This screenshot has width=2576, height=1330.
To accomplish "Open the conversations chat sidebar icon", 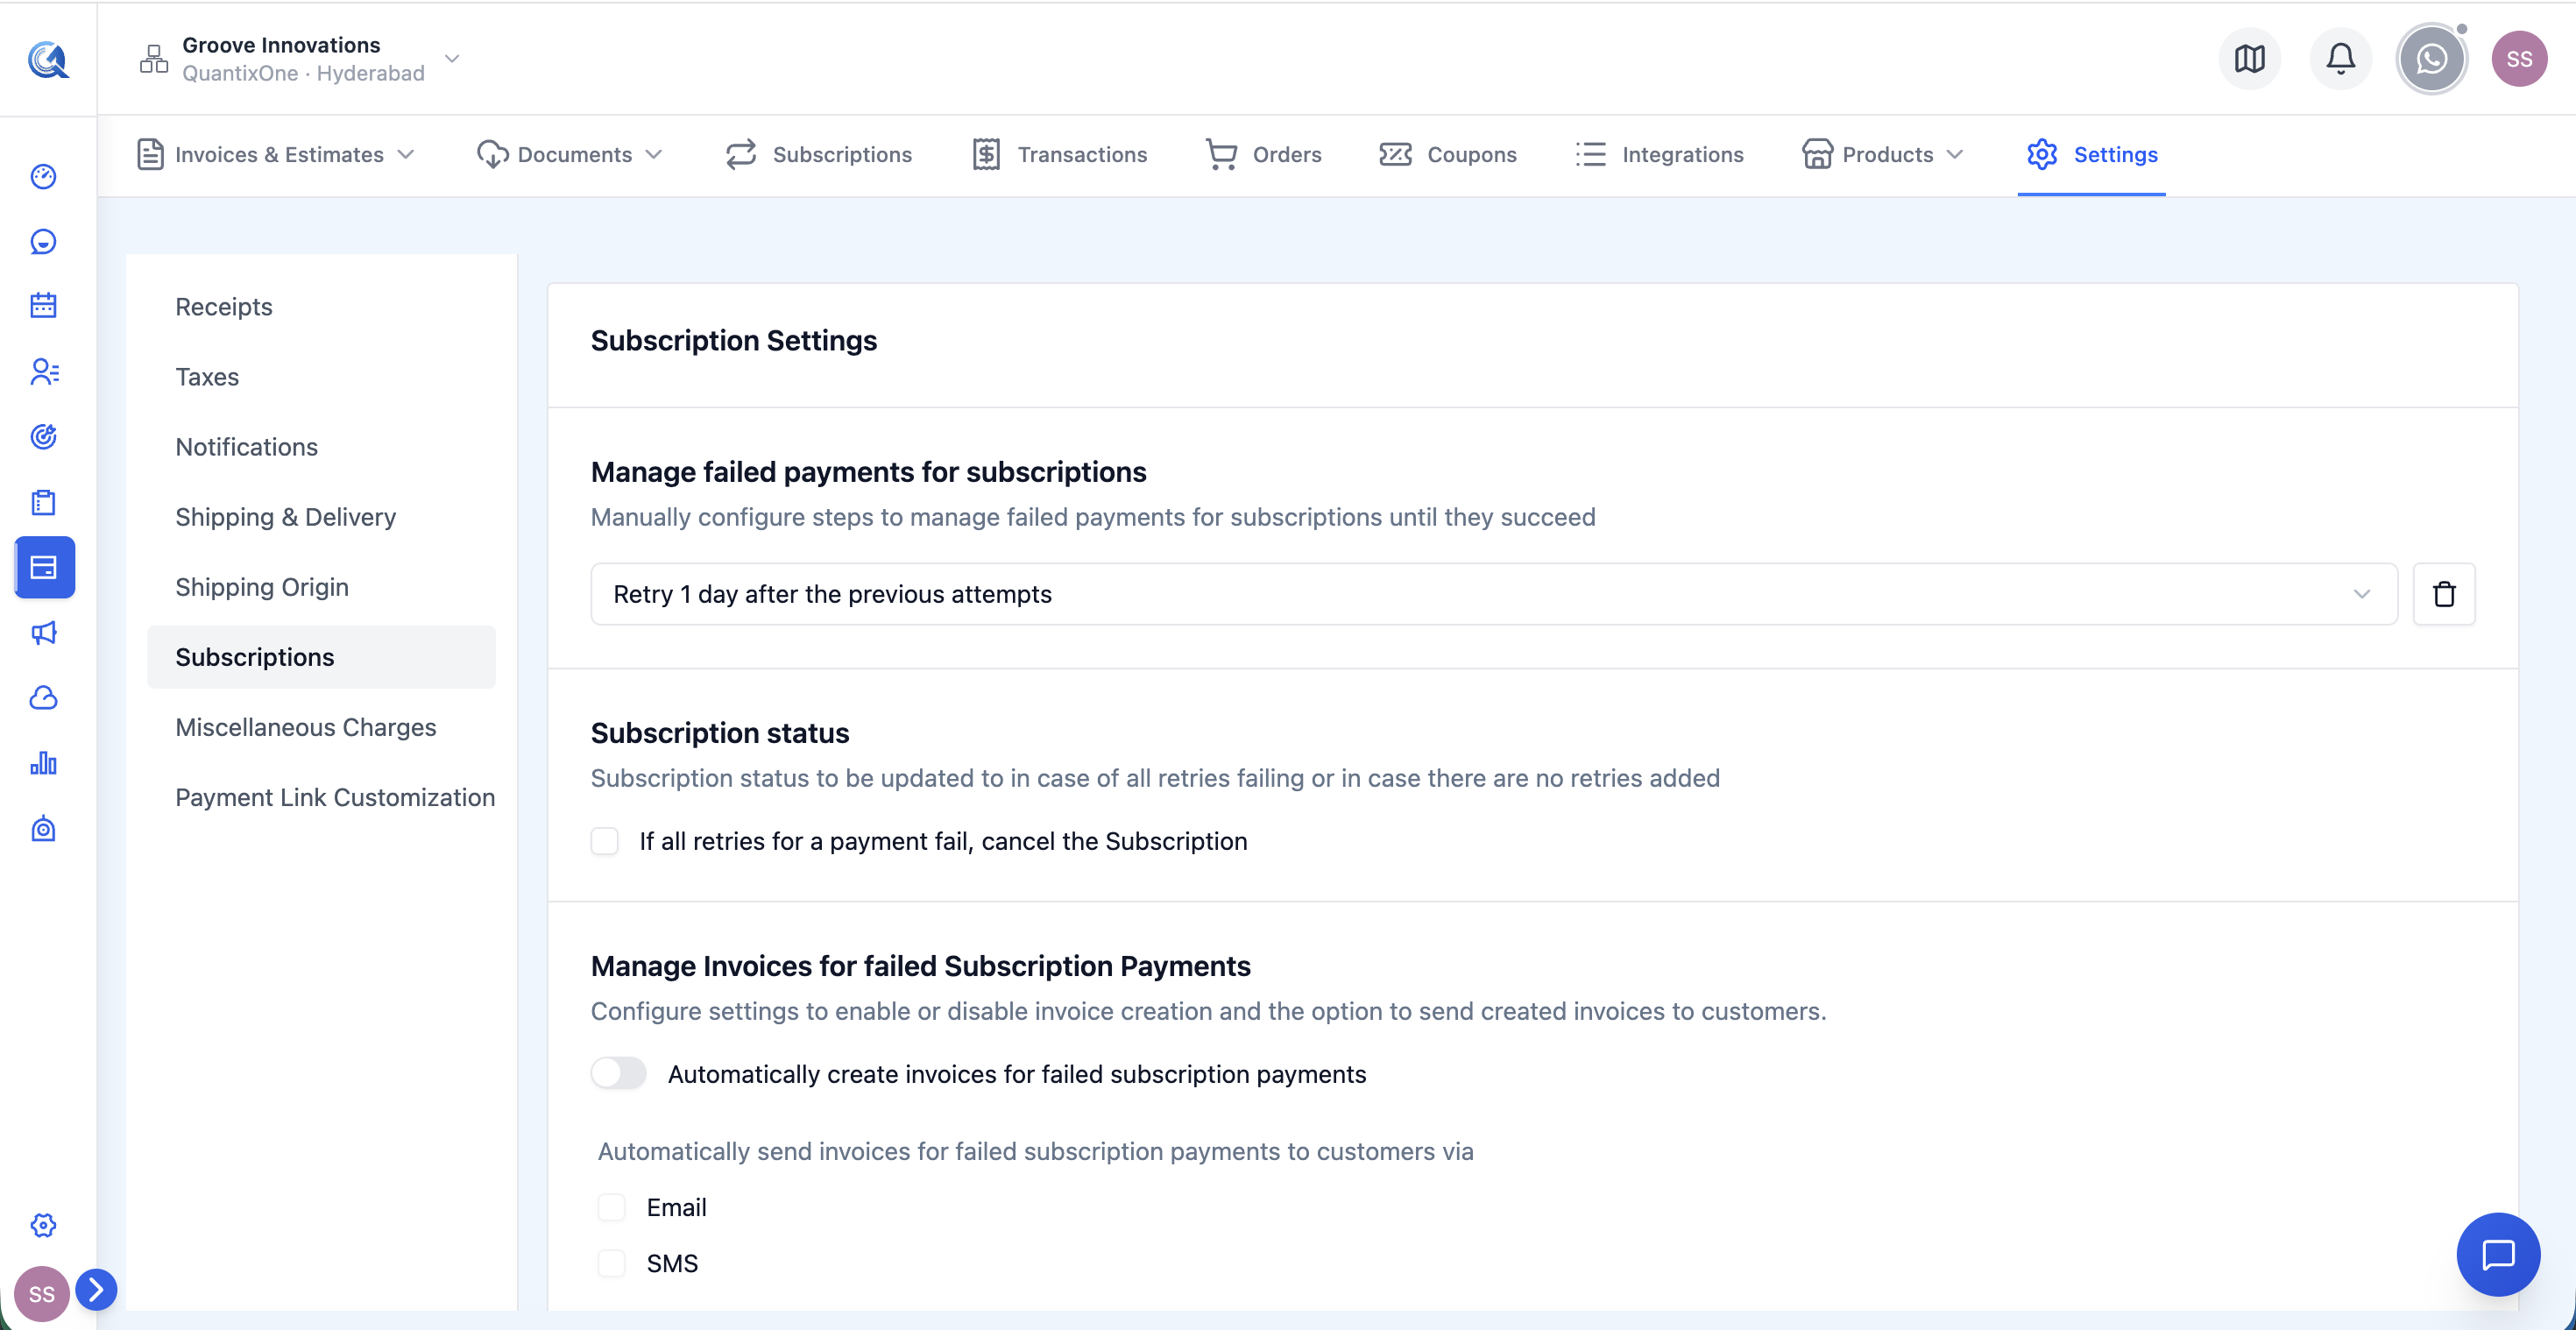I will [43, 241].
